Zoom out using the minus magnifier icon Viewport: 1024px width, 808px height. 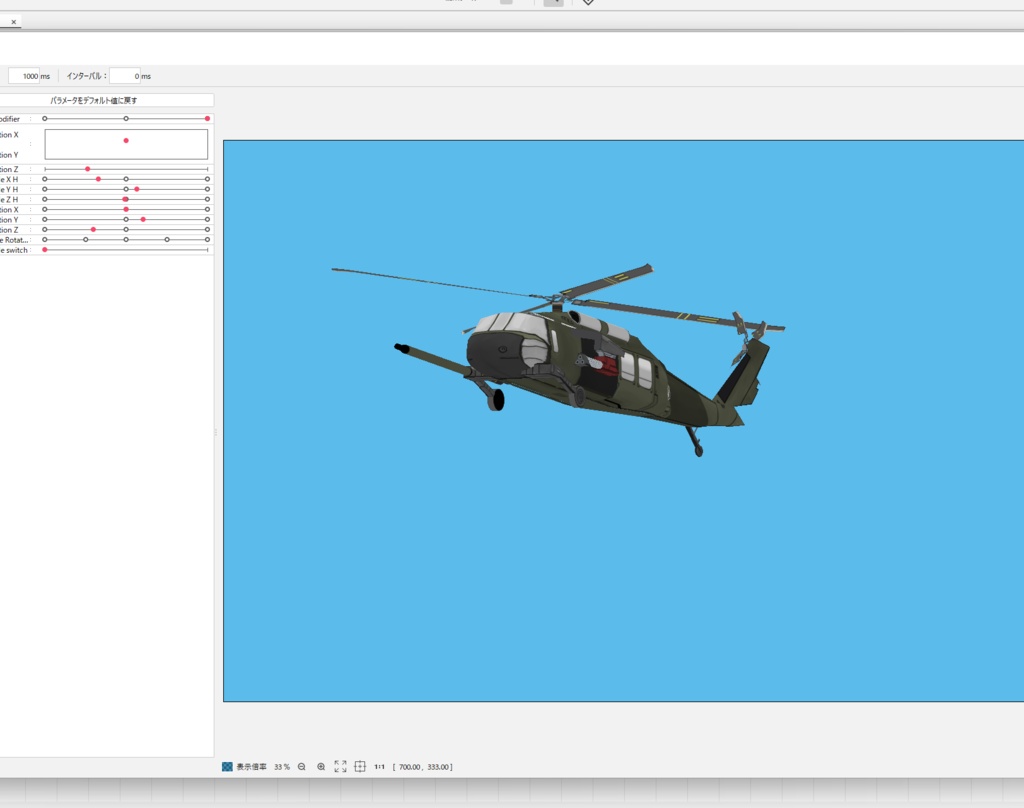coord(302,767)
